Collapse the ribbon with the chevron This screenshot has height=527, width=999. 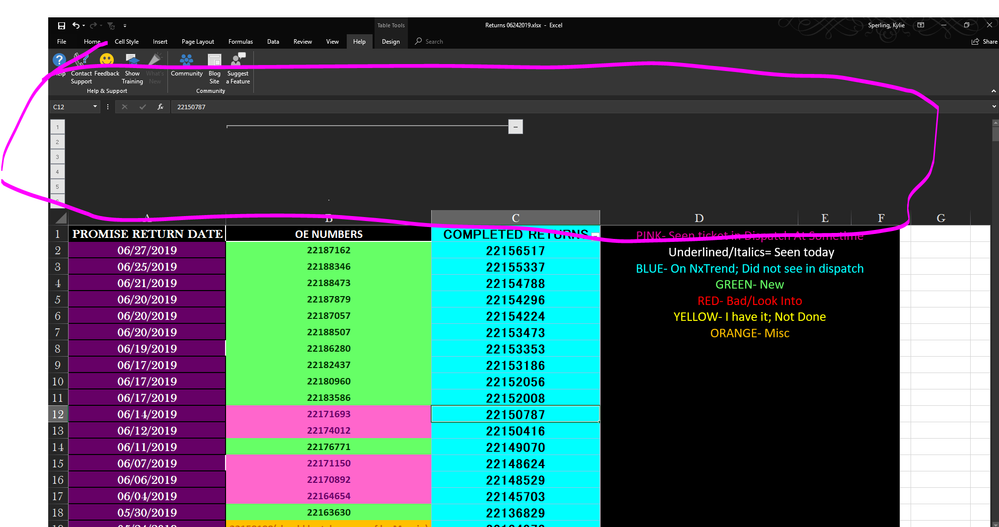point(993,91)
